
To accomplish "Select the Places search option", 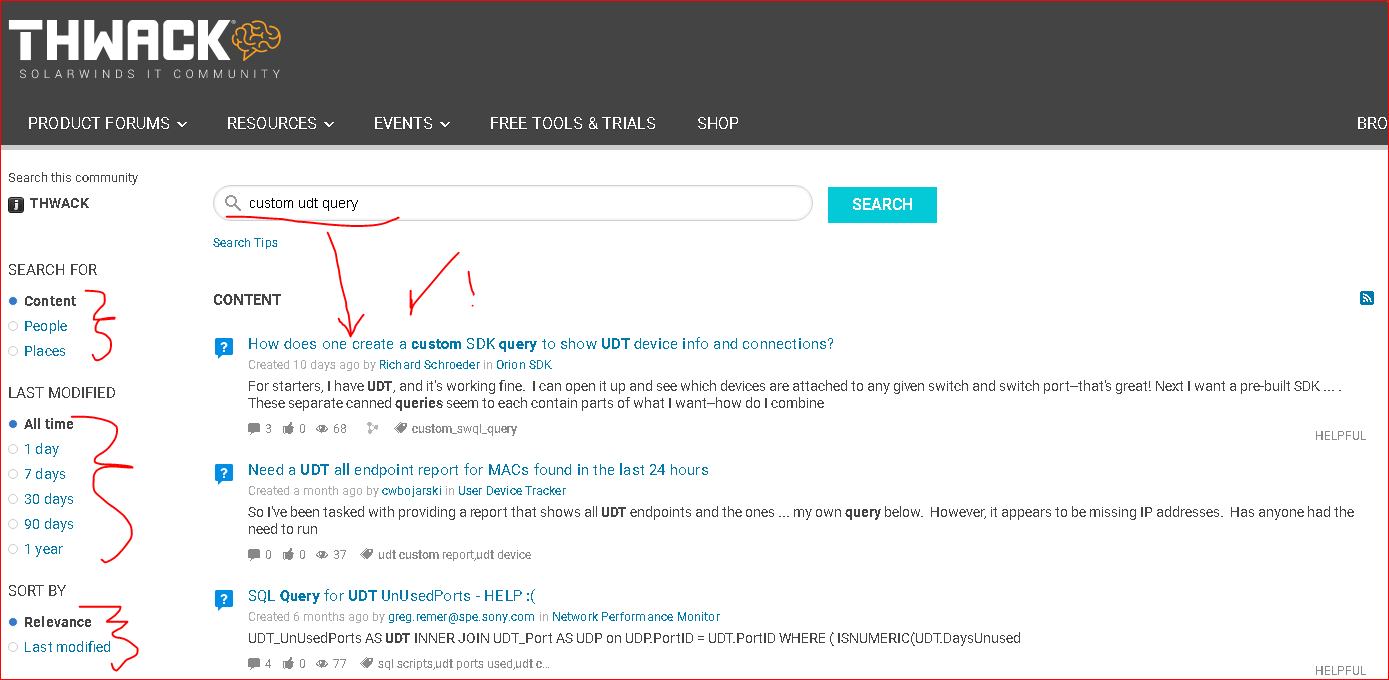I will (x=45, y=351).
